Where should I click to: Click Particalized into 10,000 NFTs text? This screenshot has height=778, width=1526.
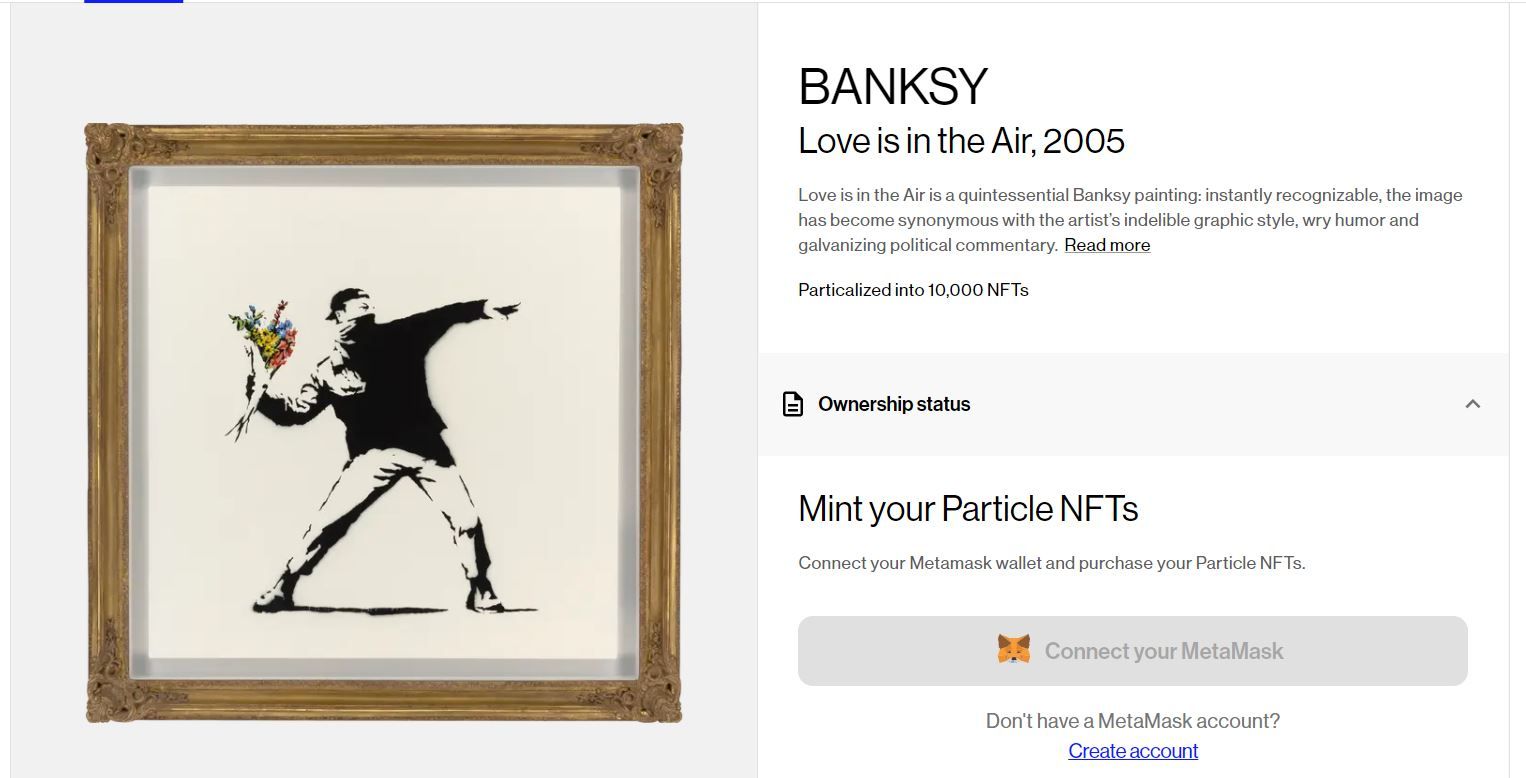913,290
